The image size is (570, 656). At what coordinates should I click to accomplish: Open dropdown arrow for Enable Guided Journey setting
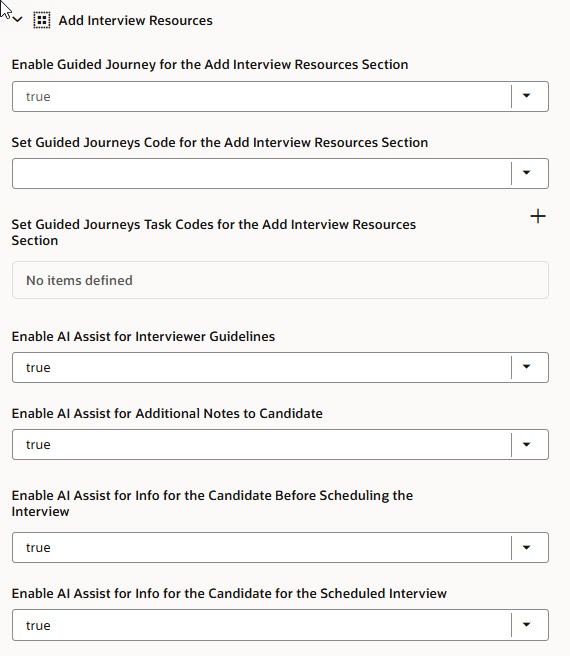coord(526,96)
